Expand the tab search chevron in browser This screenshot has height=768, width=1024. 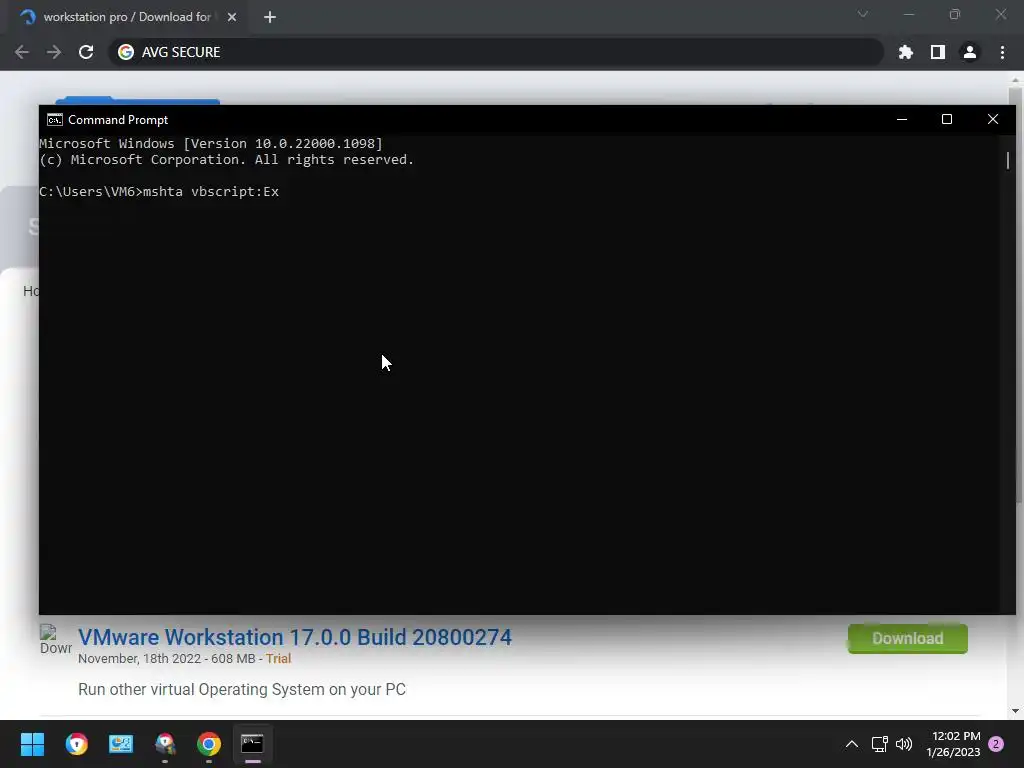[863, 14]
